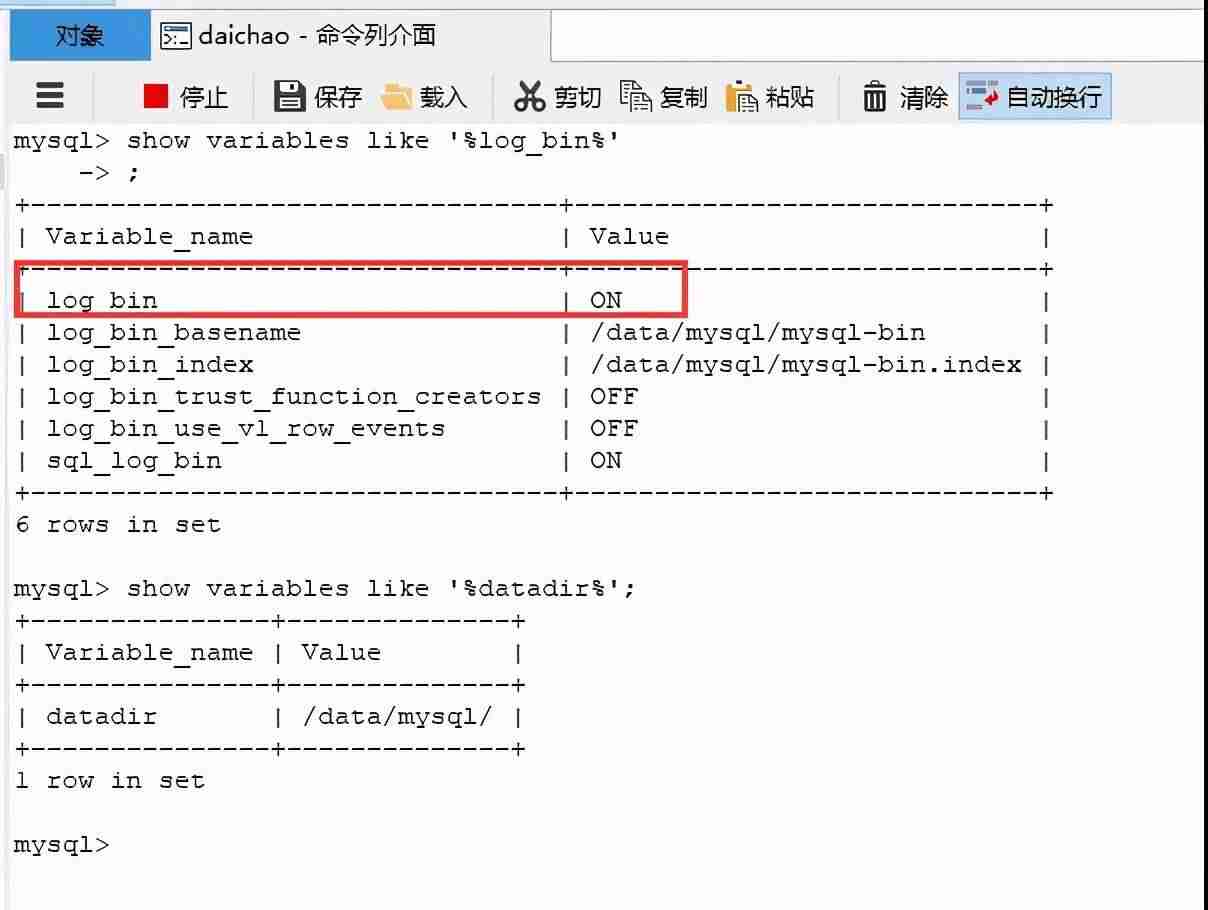
Task: Click the sql_log_bin variable name
Action: pyautogui.click(x=134, y=460)
